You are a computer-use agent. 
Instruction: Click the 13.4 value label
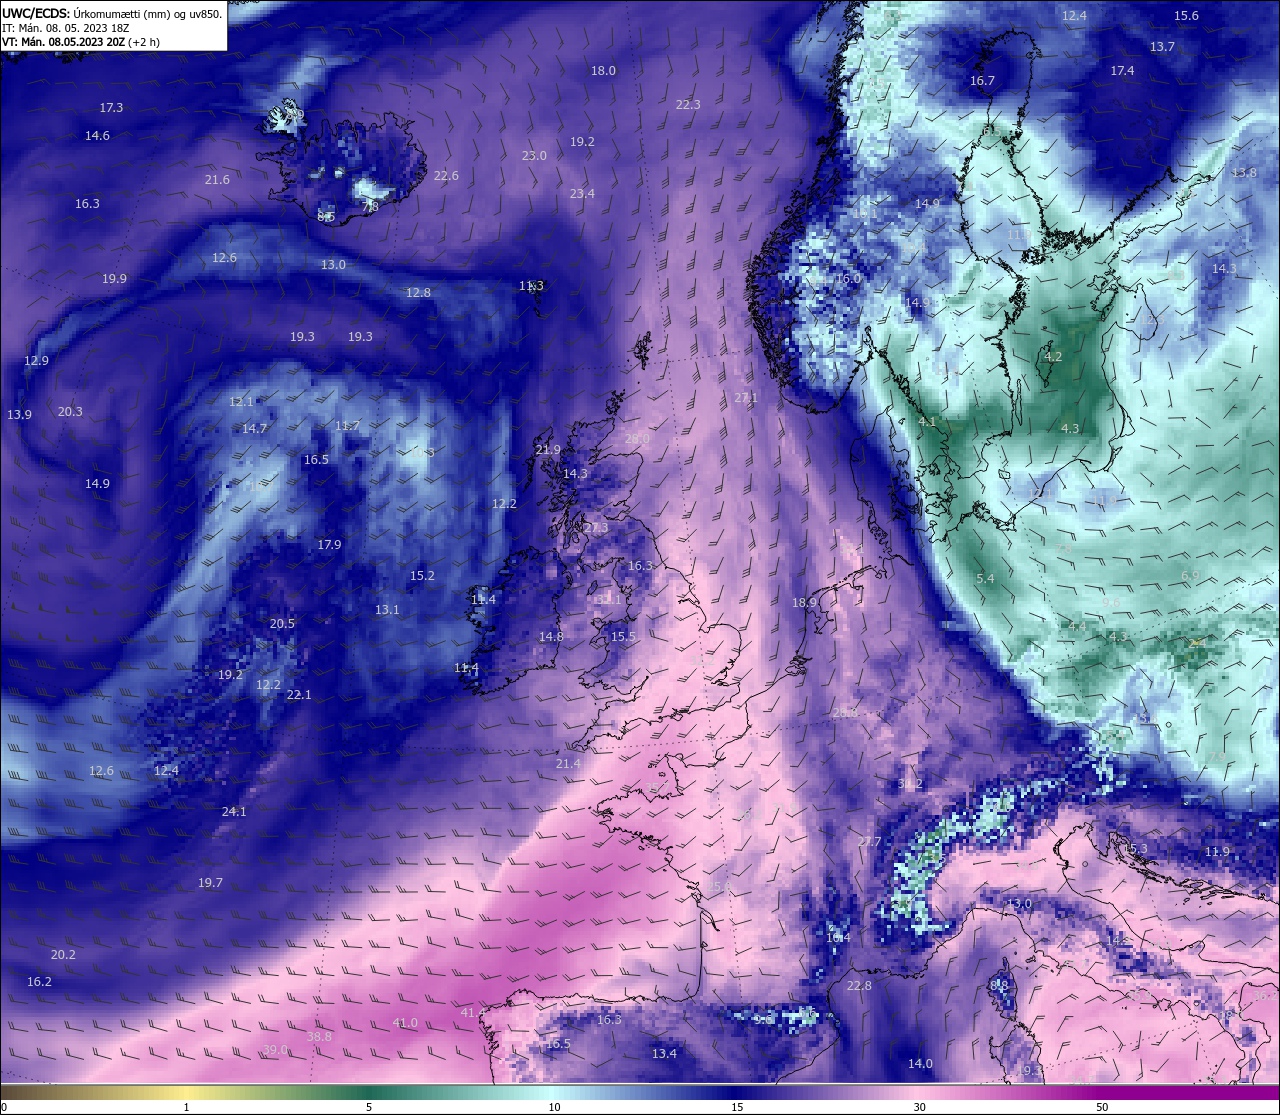664,1054
